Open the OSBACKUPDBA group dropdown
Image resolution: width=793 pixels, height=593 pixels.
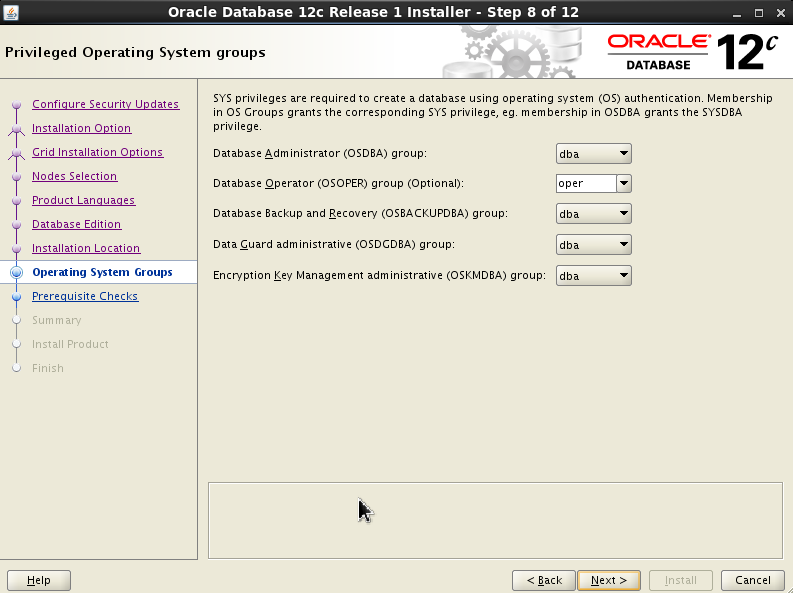593,214
